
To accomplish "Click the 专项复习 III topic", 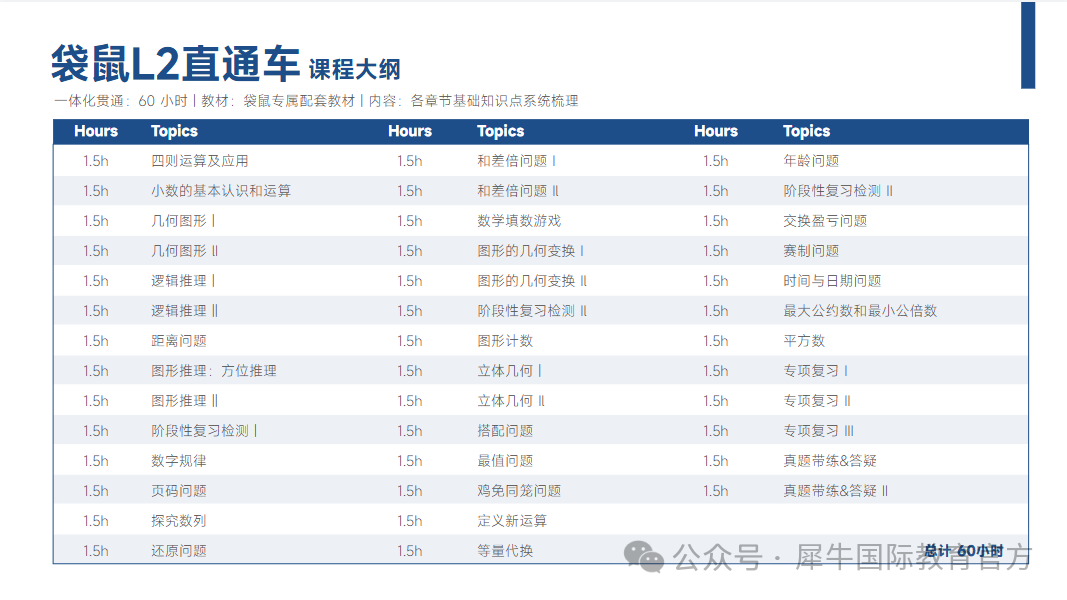I will click(819, 431).
